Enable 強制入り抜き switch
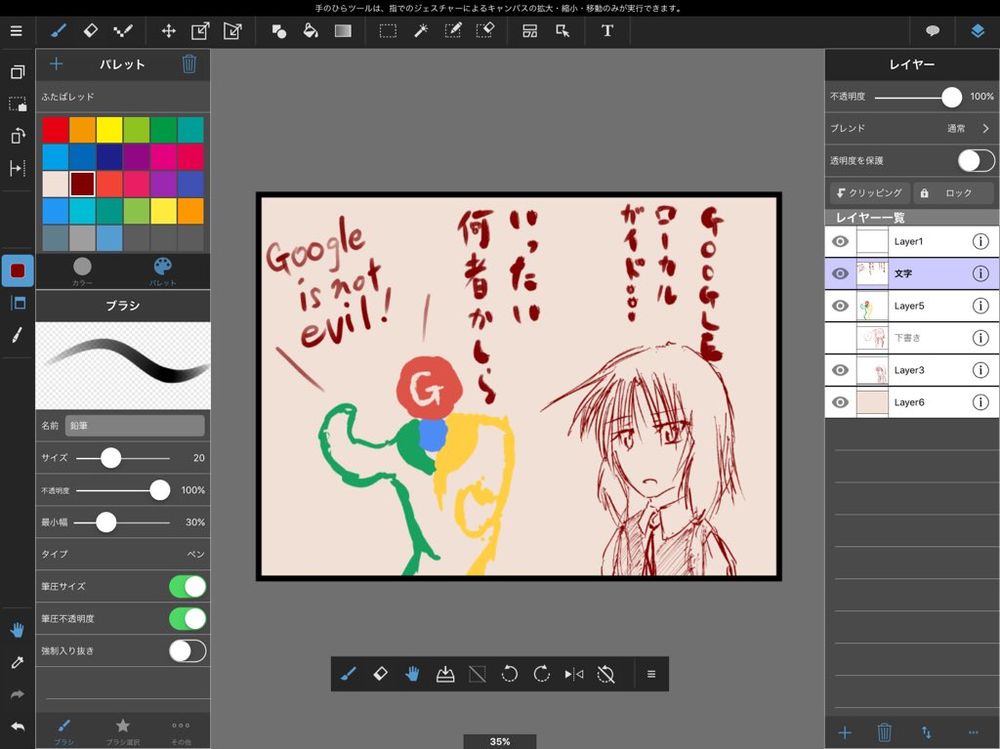 [x=187, y=651]
